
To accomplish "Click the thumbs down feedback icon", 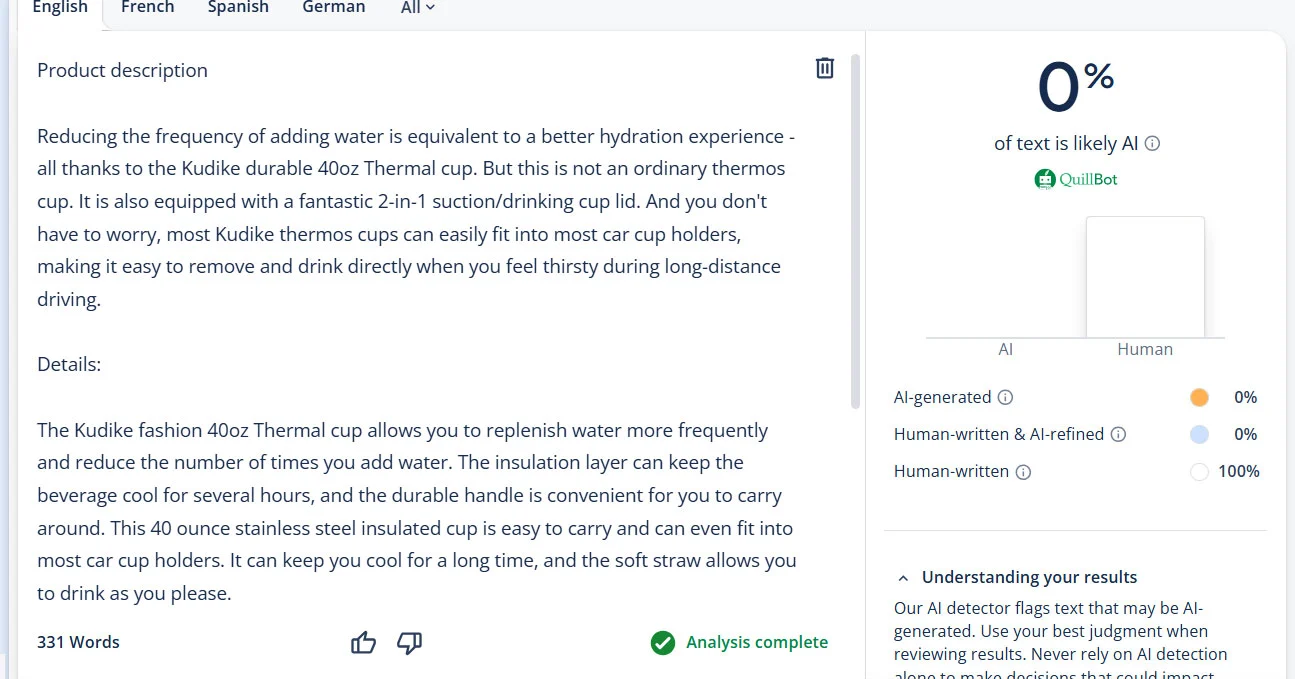I will [x=409, y=643].
